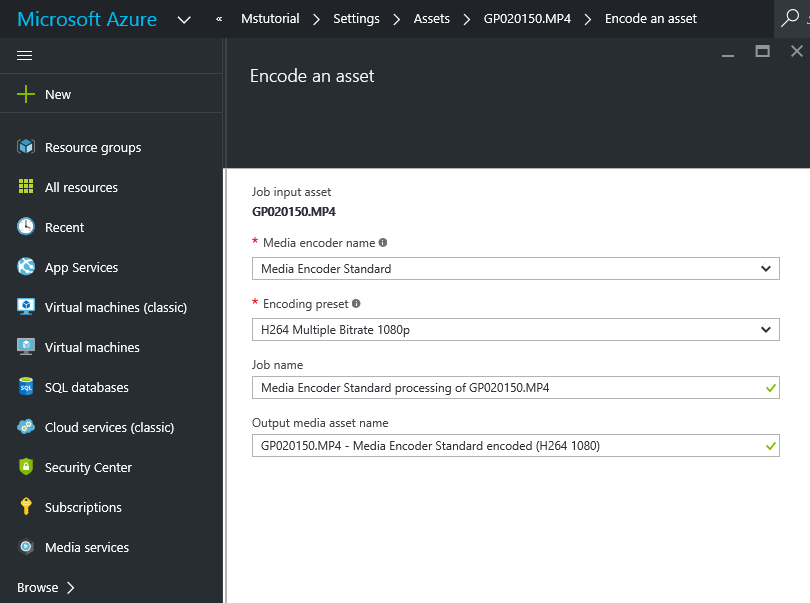Viewport: 810px width, 603px height.
Task: Click the Media encoder name label
Action: [x=319, y=243]
